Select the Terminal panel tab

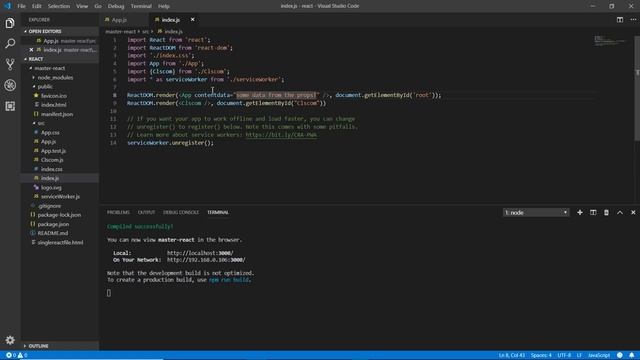pyautogui.click(x=218, y=213)
